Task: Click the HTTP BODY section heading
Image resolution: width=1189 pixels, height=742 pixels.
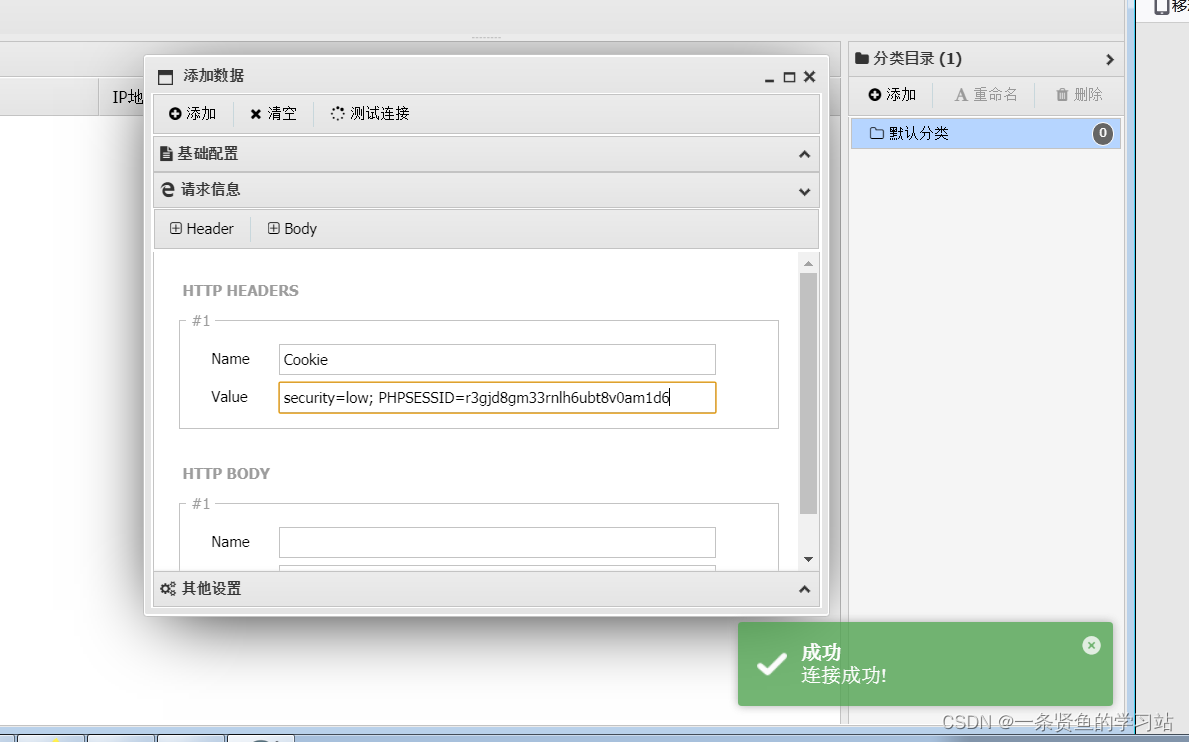Action: (x=226, y=474)
